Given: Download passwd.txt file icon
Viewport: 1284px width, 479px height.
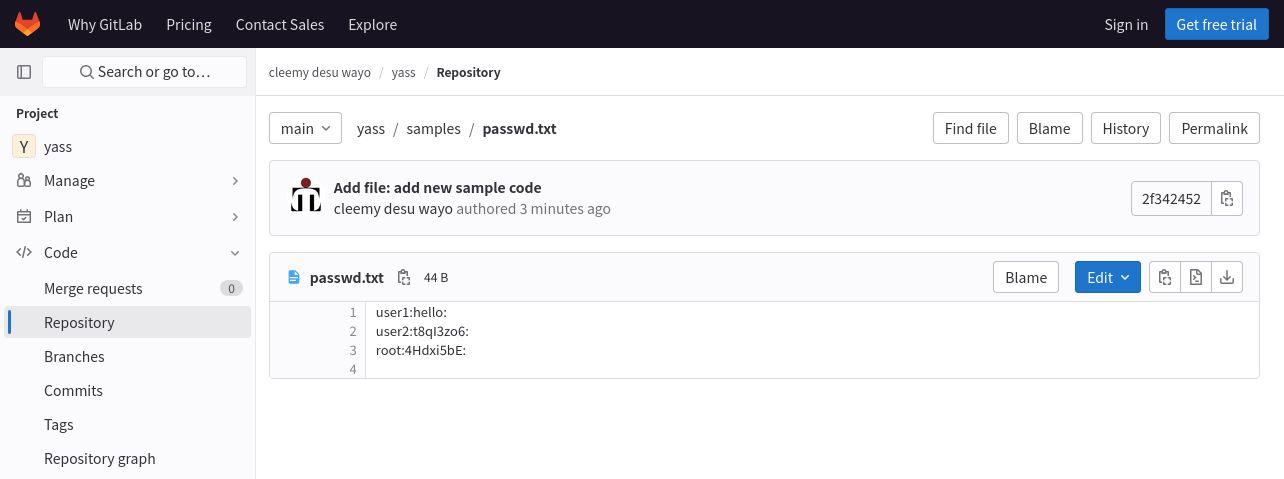Looking at the screenshot, I should tap(1227, 277).
